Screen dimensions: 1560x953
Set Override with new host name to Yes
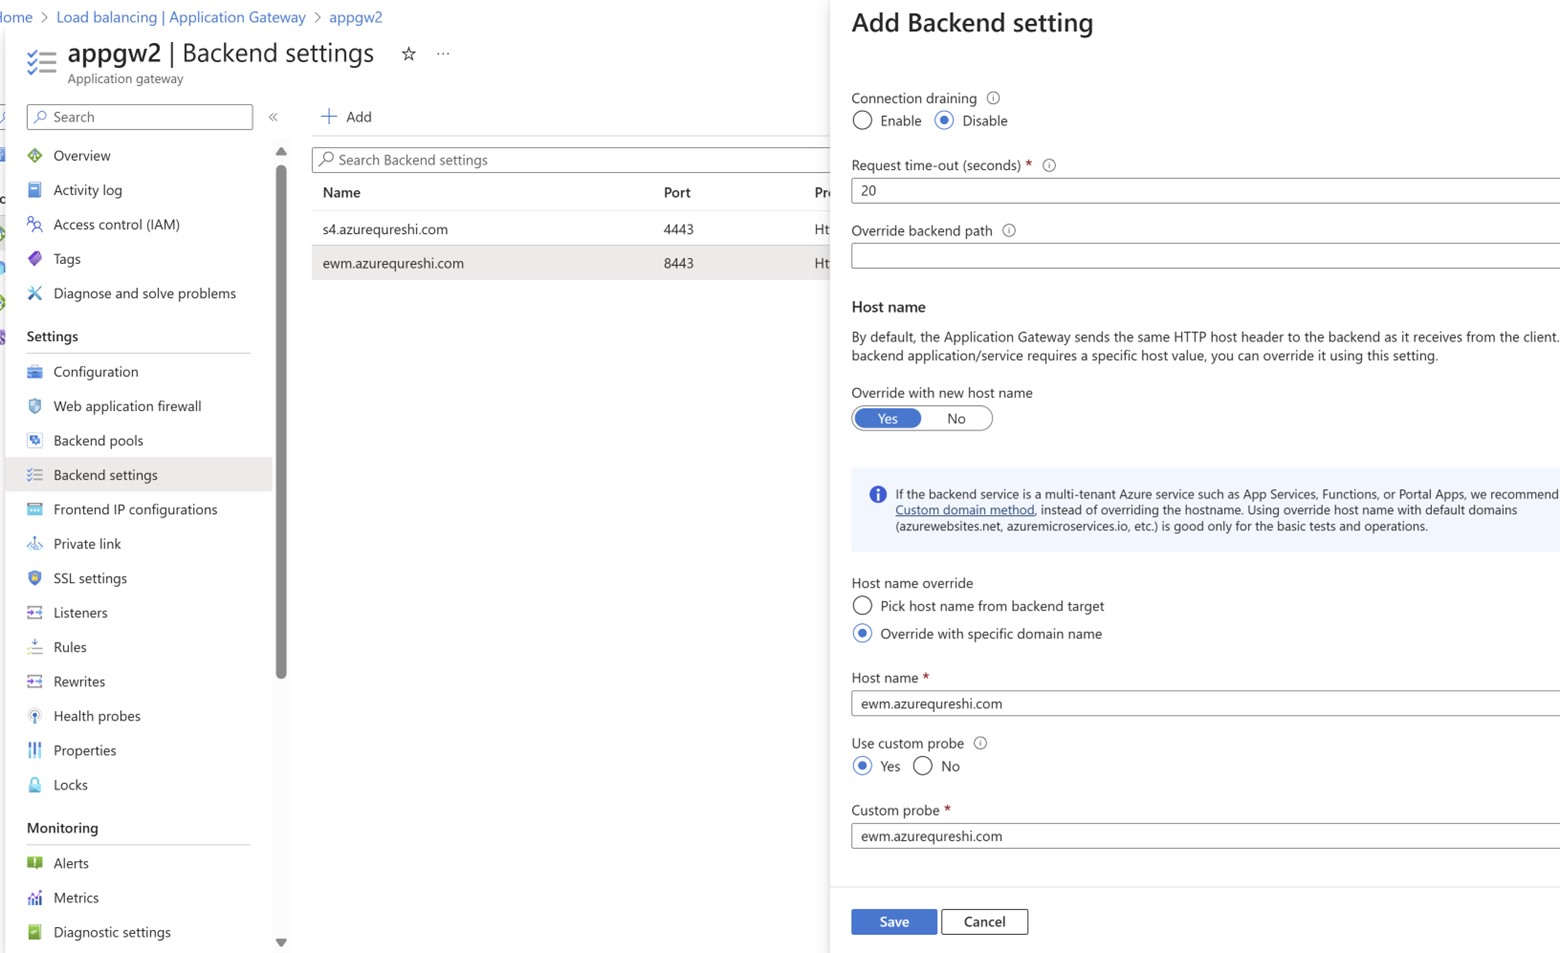[888, 419]
